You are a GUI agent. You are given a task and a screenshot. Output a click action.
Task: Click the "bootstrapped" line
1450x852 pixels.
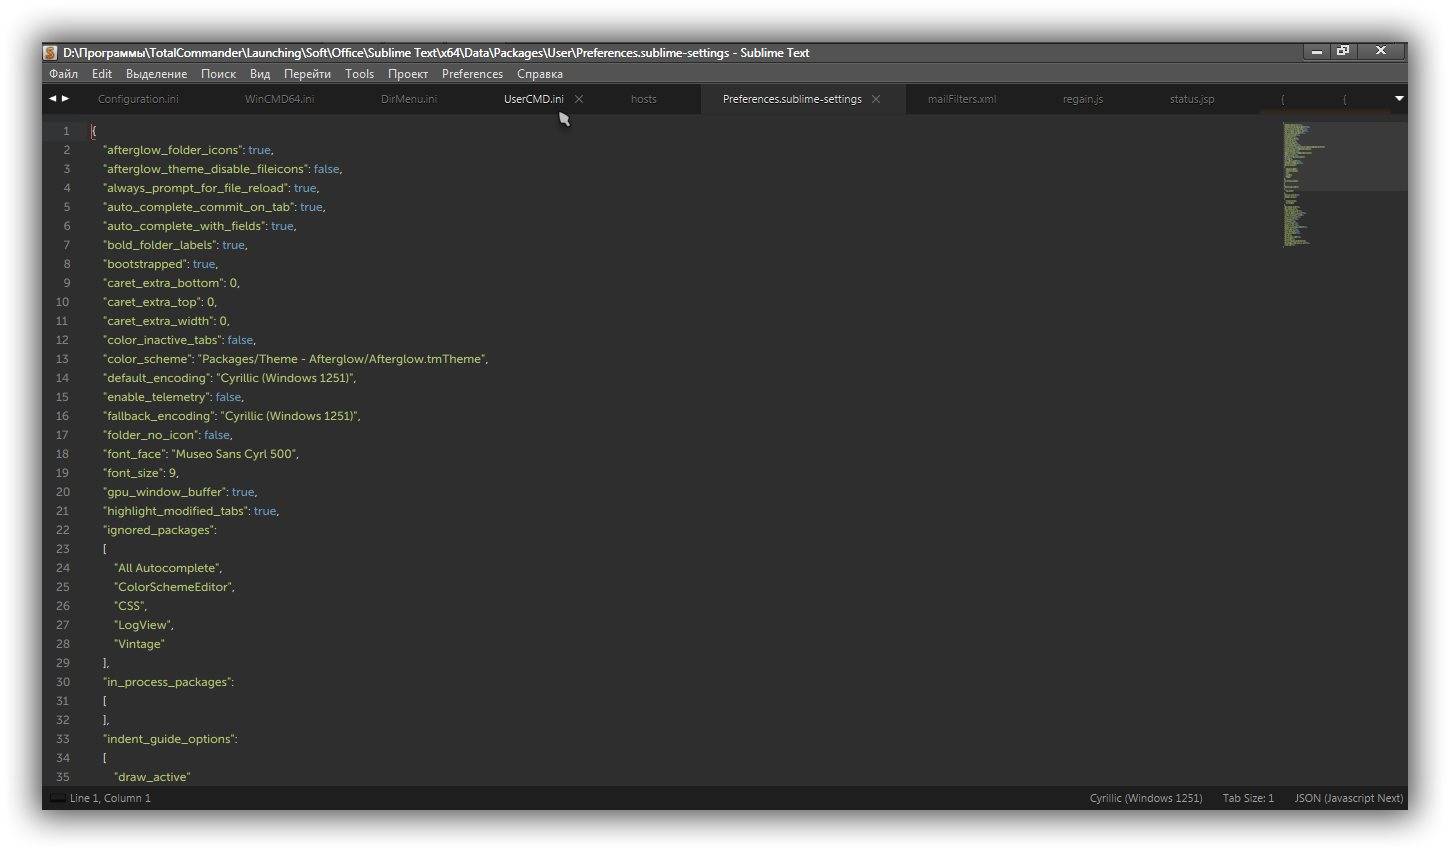click(x=160, y=264)
